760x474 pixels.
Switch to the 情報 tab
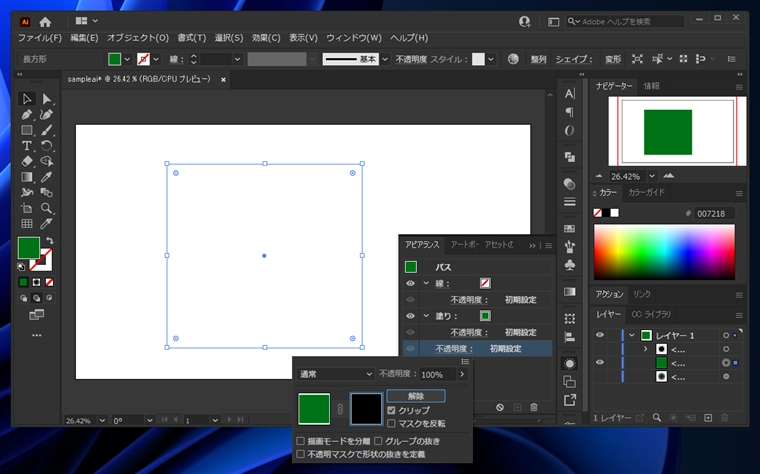[651, 86]
